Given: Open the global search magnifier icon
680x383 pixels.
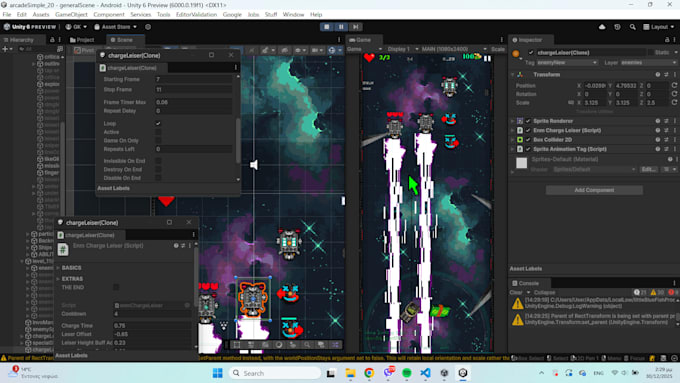Looking at the screenshot, I should click(x=633, y=27).
